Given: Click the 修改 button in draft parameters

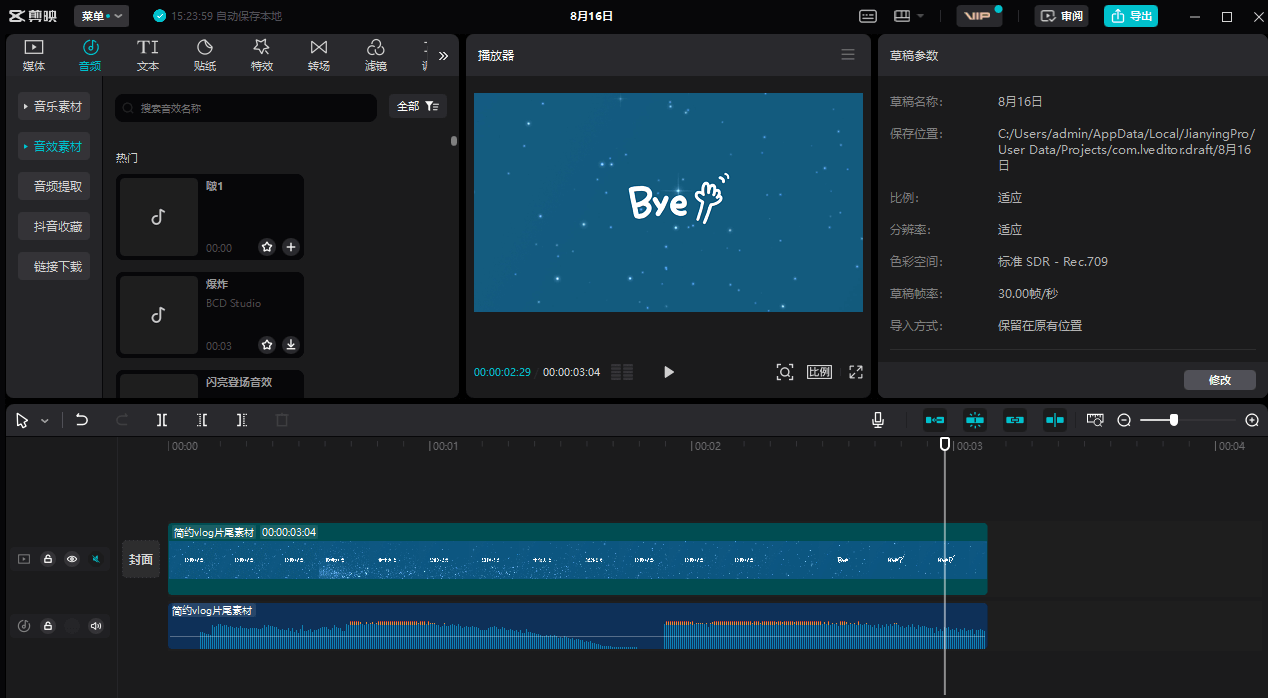Looking at the screenshot, I should [1219, 379].
